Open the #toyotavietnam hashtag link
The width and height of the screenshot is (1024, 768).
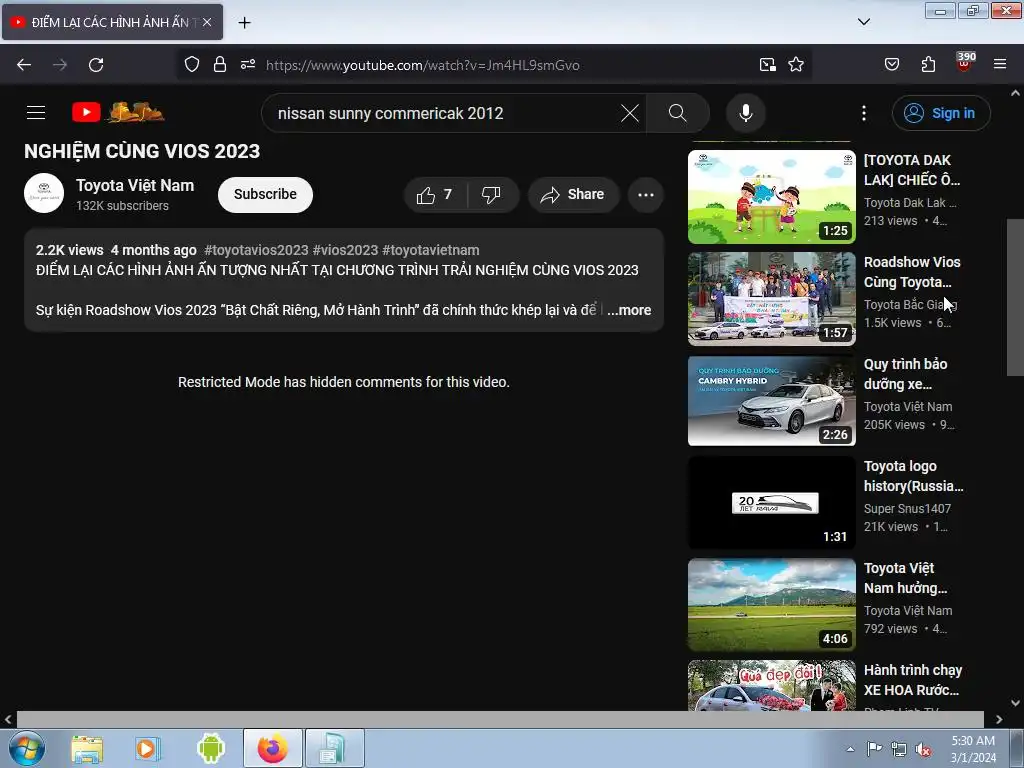coord(431,250)
